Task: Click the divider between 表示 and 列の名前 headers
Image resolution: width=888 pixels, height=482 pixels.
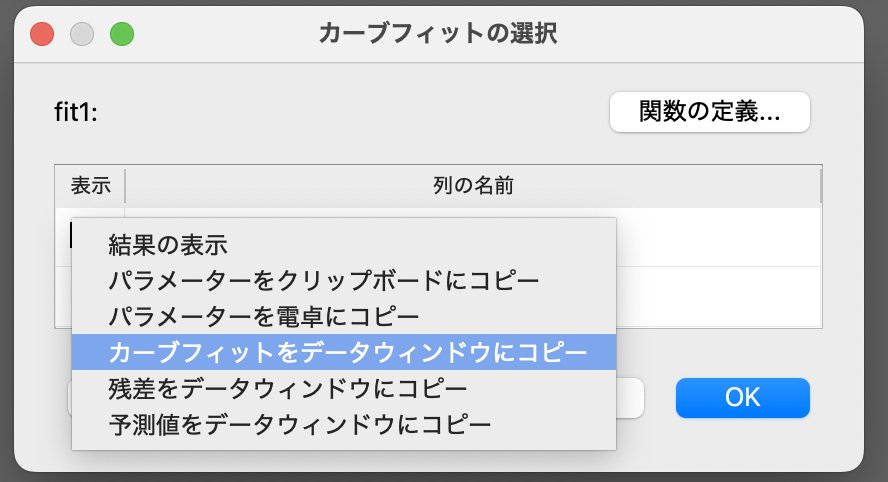Action: 125,186
